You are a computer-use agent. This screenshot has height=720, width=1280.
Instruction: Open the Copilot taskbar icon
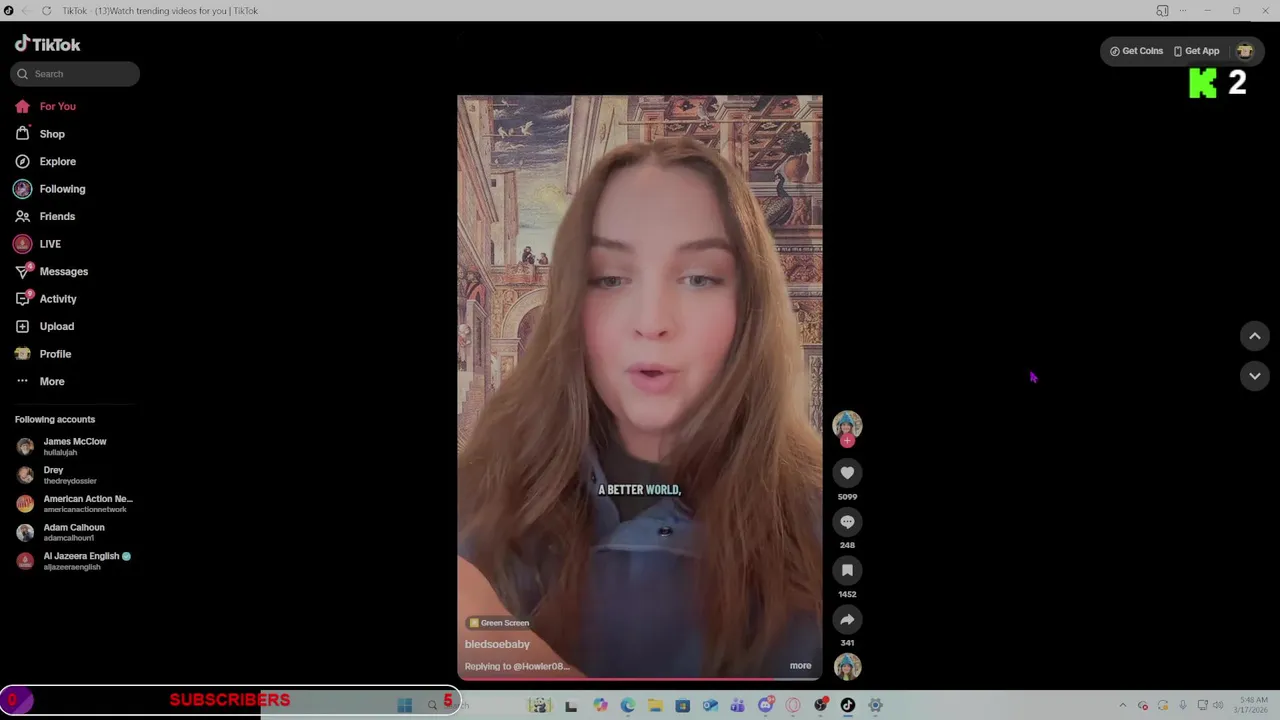(x=600, y=705)
